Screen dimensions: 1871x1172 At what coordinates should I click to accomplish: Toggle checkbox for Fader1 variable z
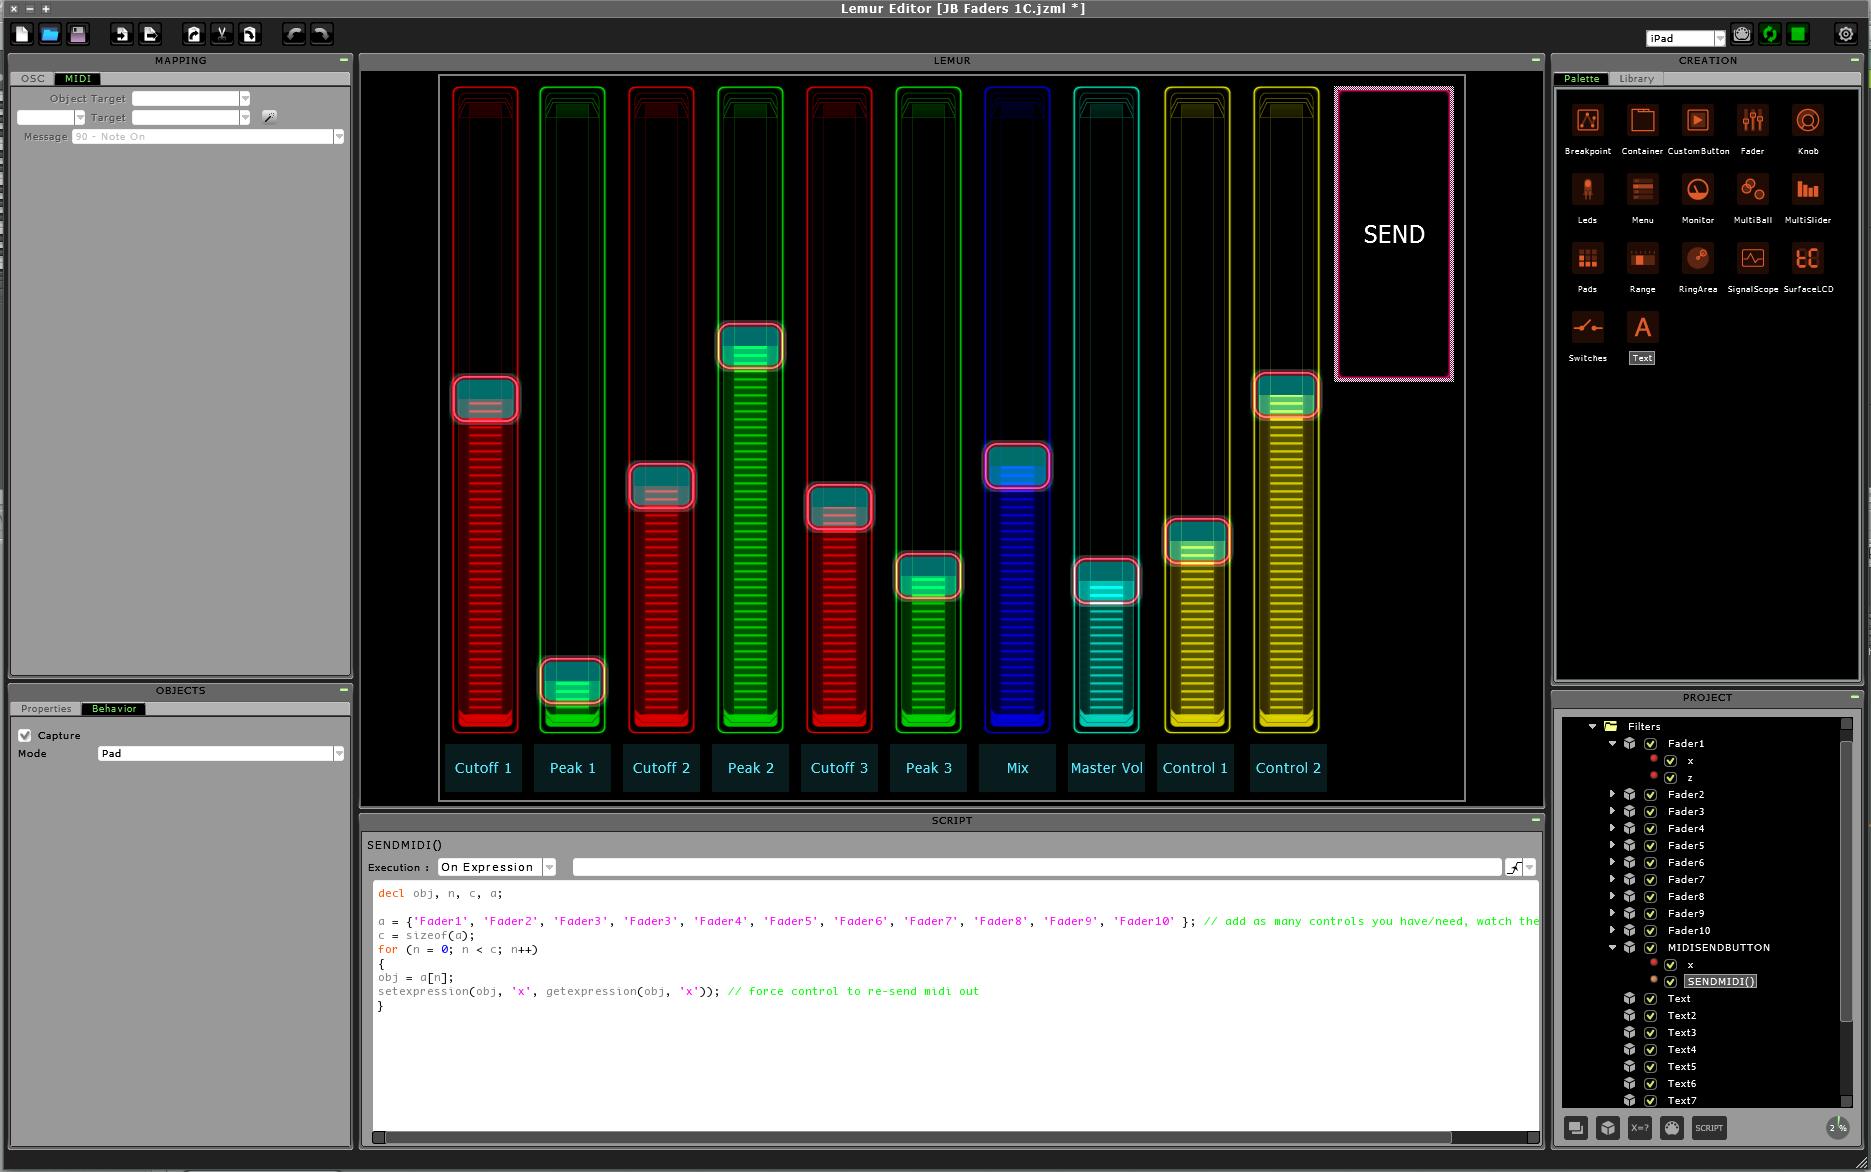[x=1671, y=778]
